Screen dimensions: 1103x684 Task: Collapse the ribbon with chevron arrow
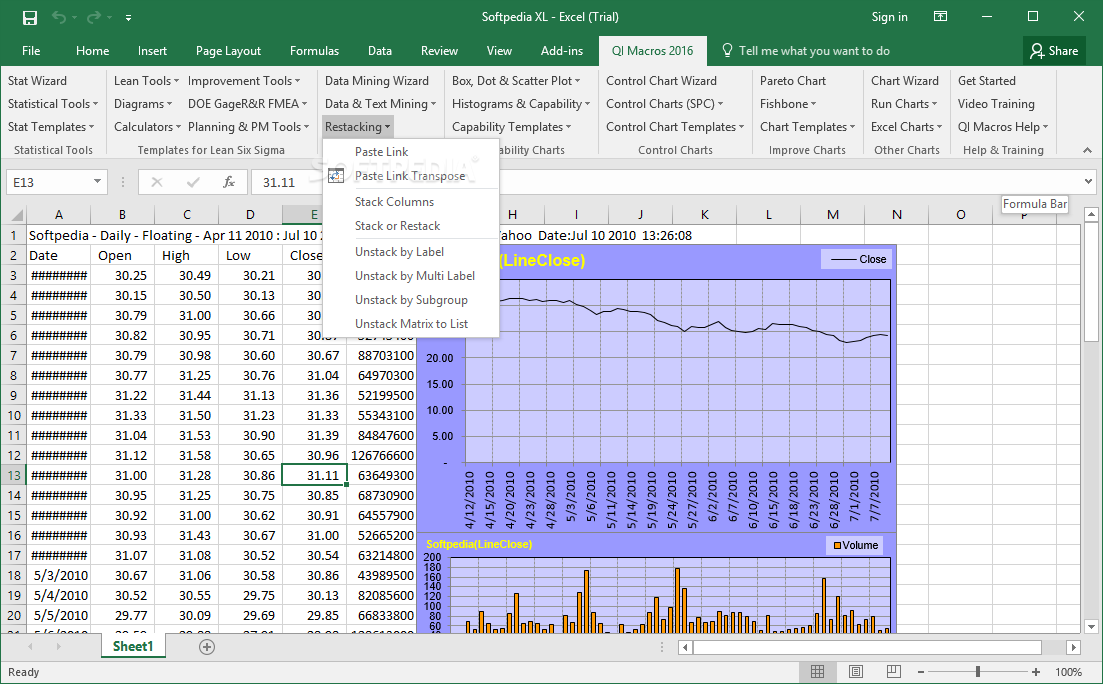[1088, 150]
